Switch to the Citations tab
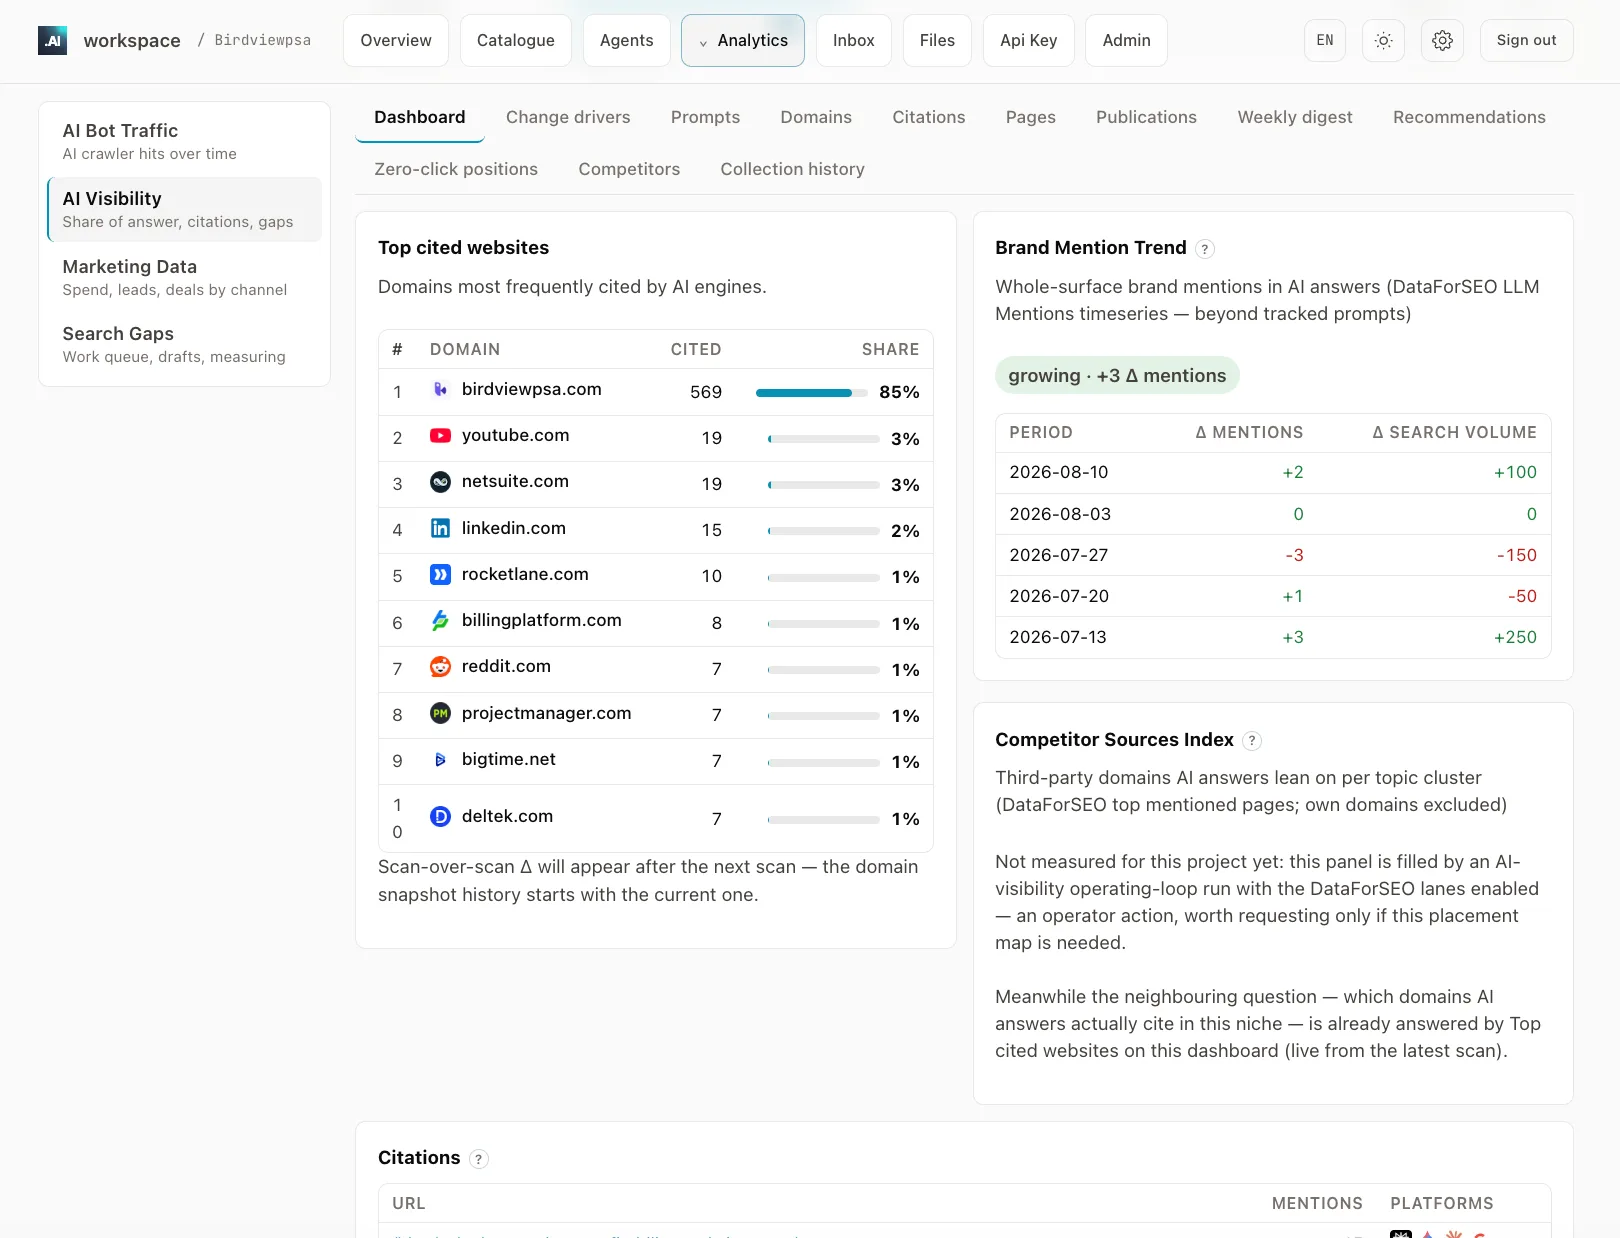This screenshot has width=1620, height=1238. pos(929,117)
